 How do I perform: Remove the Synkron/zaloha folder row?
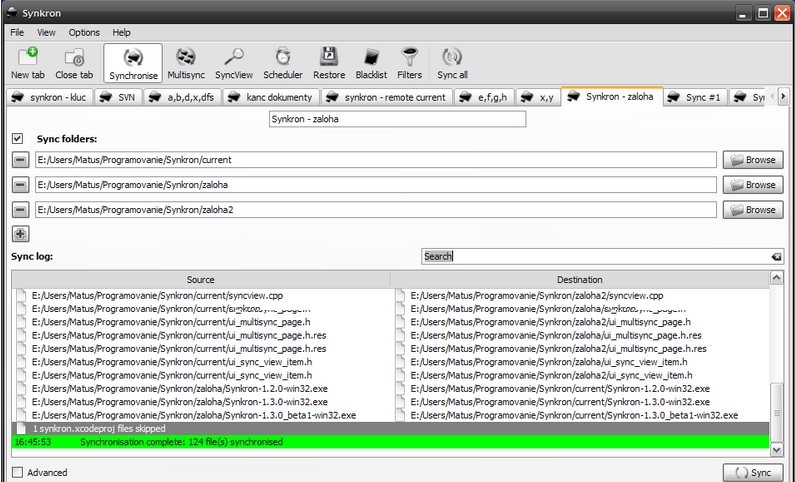click(20, 184)
